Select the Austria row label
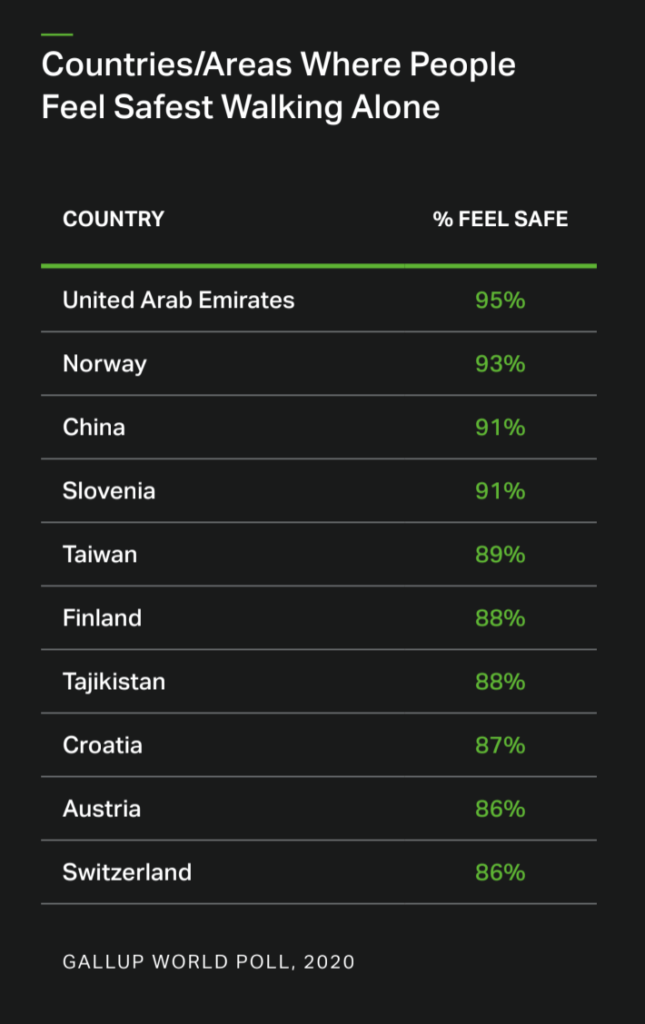This screenshot has width=645, height=1024. [x=101, y=808]
